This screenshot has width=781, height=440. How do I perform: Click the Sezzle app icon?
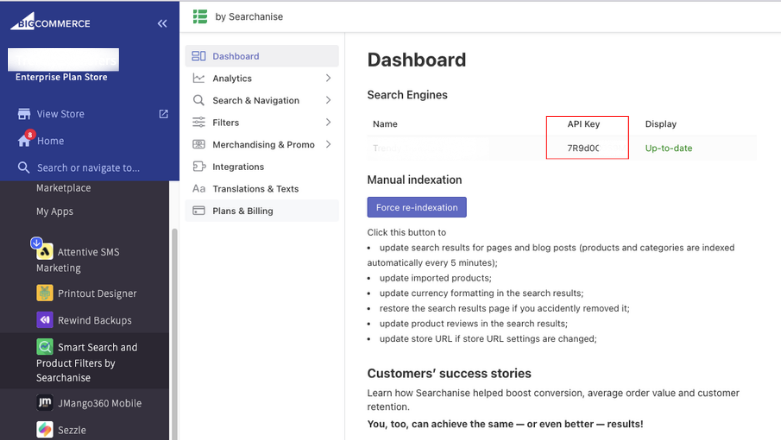(x=45, y=429)
